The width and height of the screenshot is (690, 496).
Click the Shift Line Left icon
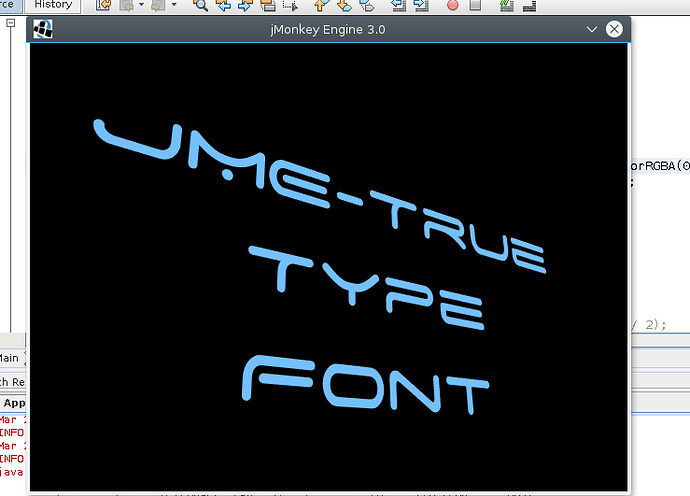pos(400,5)
